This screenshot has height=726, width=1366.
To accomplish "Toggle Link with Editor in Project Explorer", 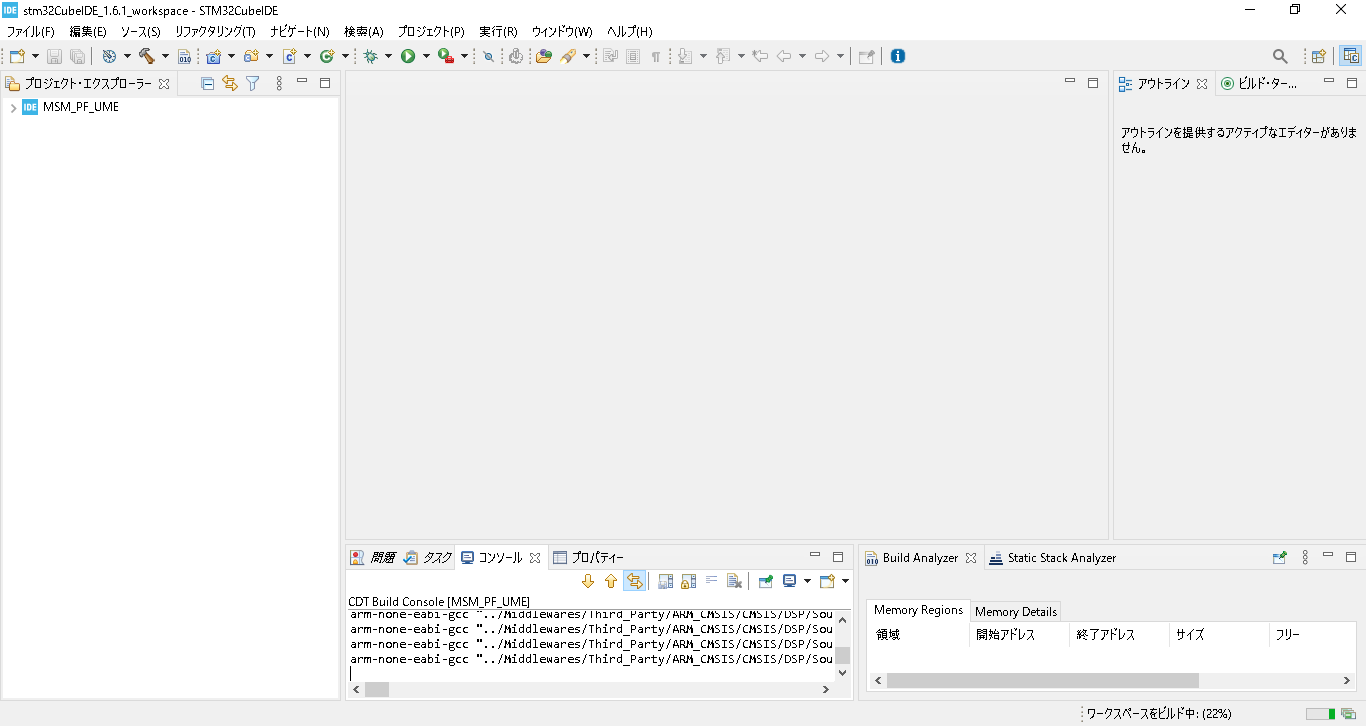I will click(x=230, y=83).
